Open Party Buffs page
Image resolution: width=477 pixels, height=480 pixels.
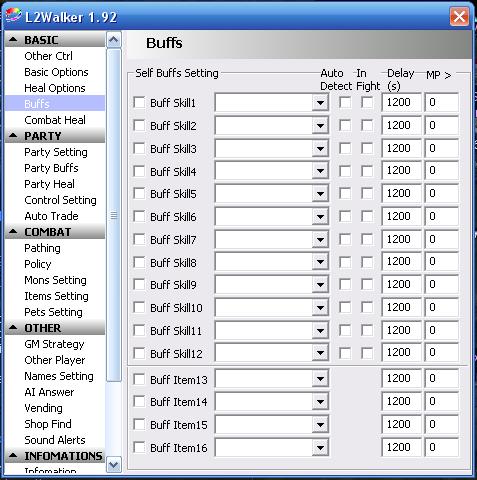point(51,168)
